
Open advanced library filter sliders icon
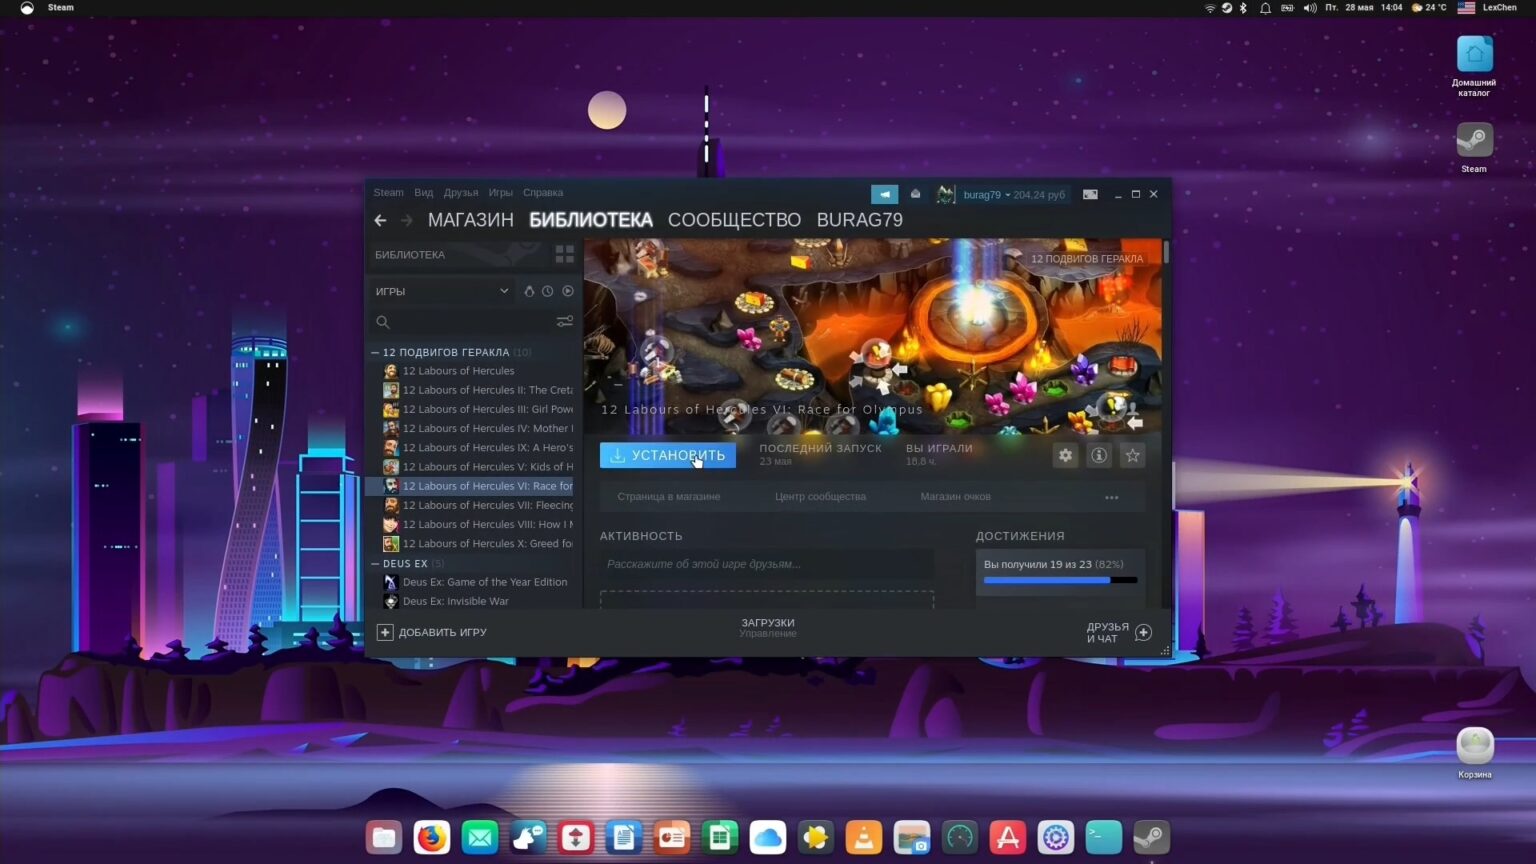point(565,322)
